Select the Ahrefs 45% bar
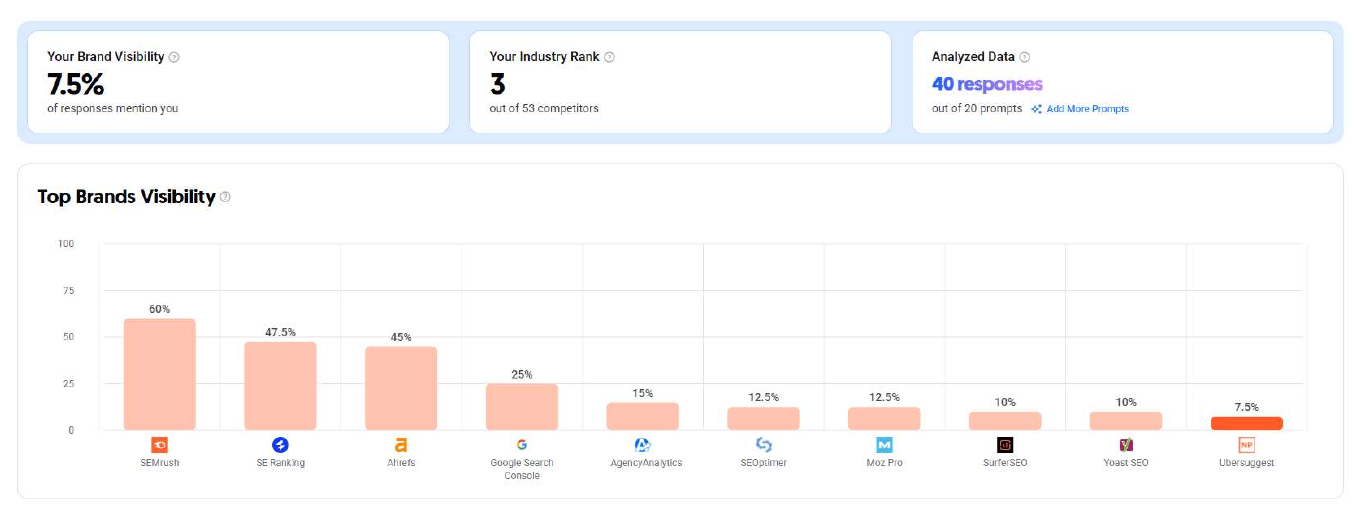 (401, 388)
